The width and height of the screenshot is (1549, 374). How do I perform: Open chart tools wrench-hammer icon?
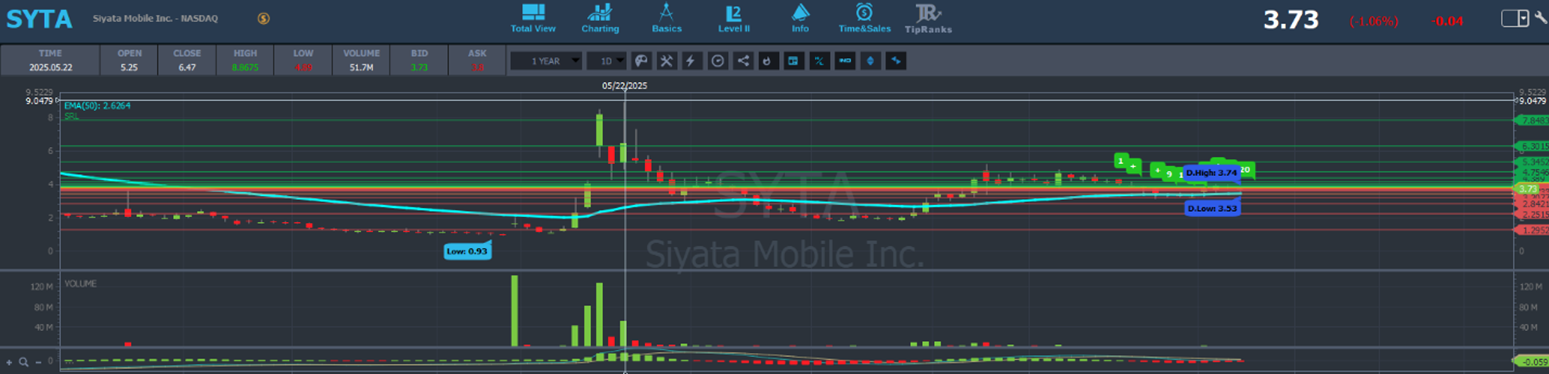tap(667, 61)
